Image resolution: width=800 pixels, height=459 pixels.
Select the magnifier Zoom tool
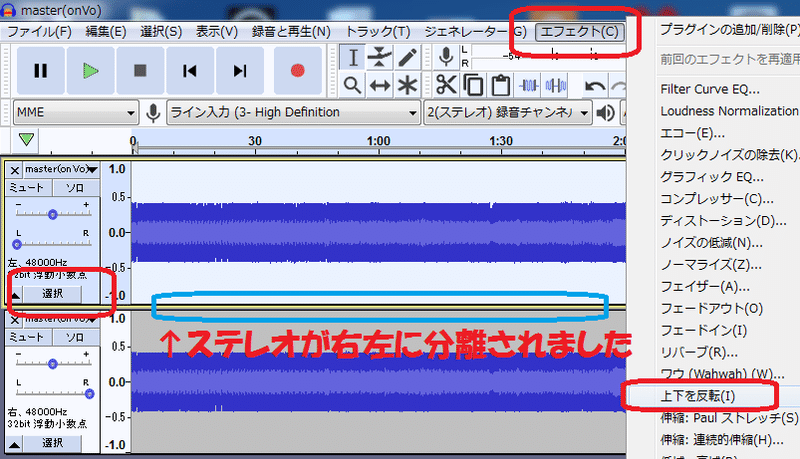(353, 85)
